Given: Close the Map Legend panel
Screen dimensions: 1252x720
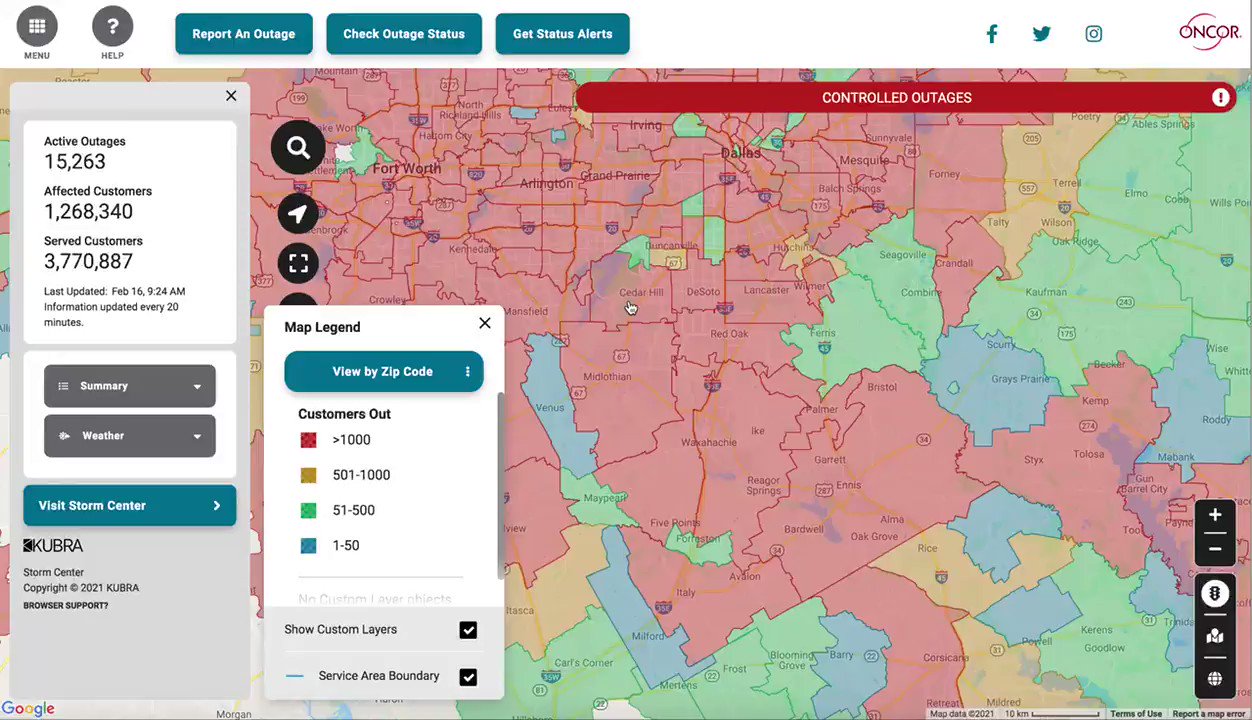Looking at the screenshot, I should click(x=485, y=323).
